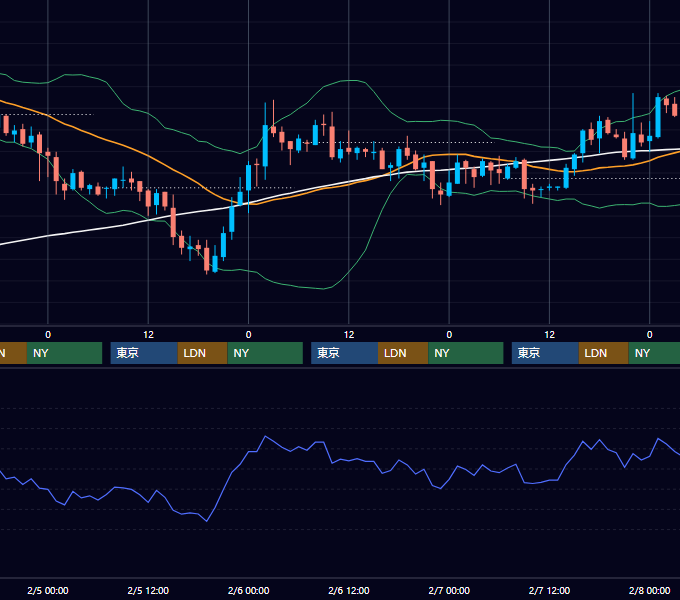Click the hour label 12 above 2/6 12:00

point(349,335)
